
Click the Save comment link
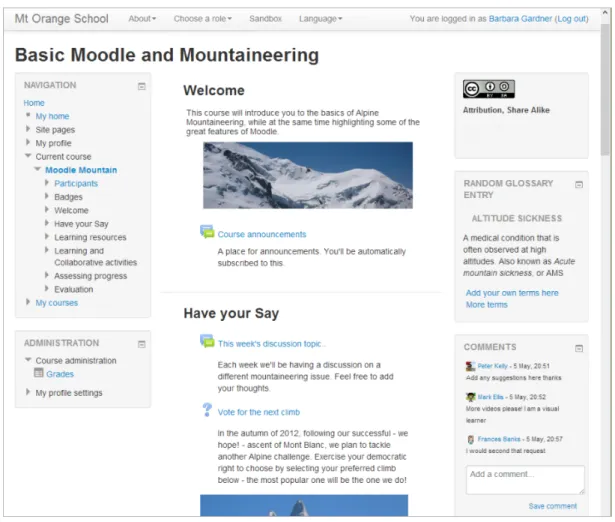[553, 506]
